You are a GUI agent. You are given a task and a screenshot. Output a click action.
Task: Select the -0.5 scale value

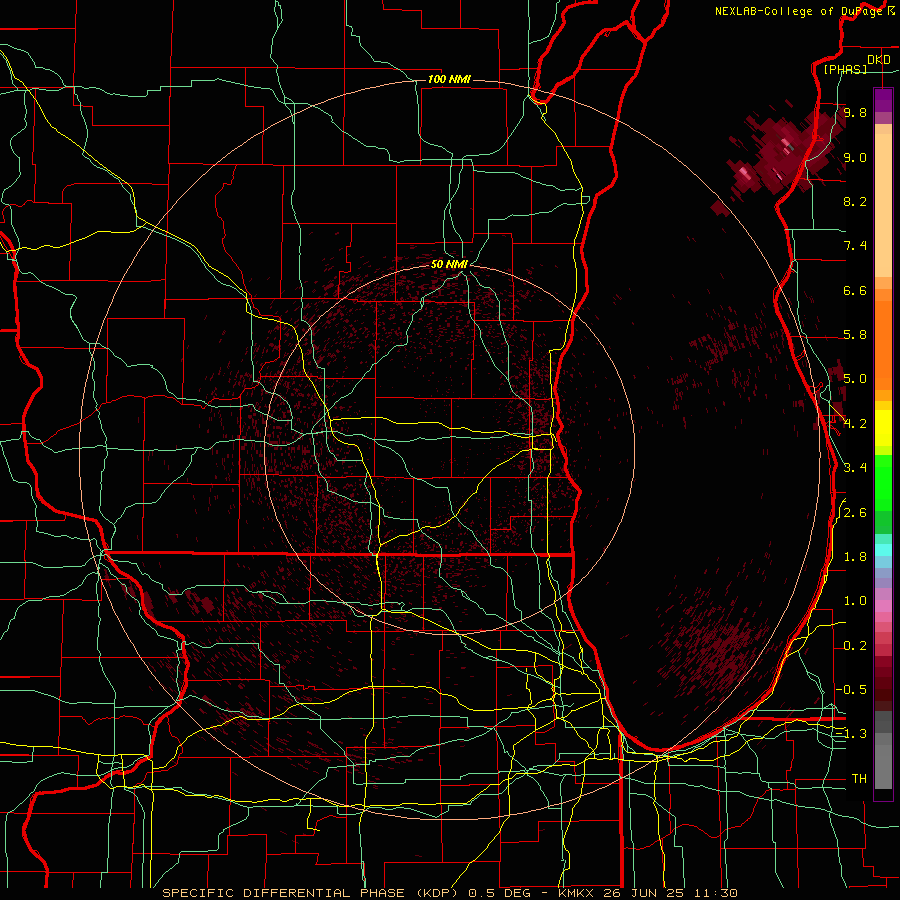click(851, 689)
